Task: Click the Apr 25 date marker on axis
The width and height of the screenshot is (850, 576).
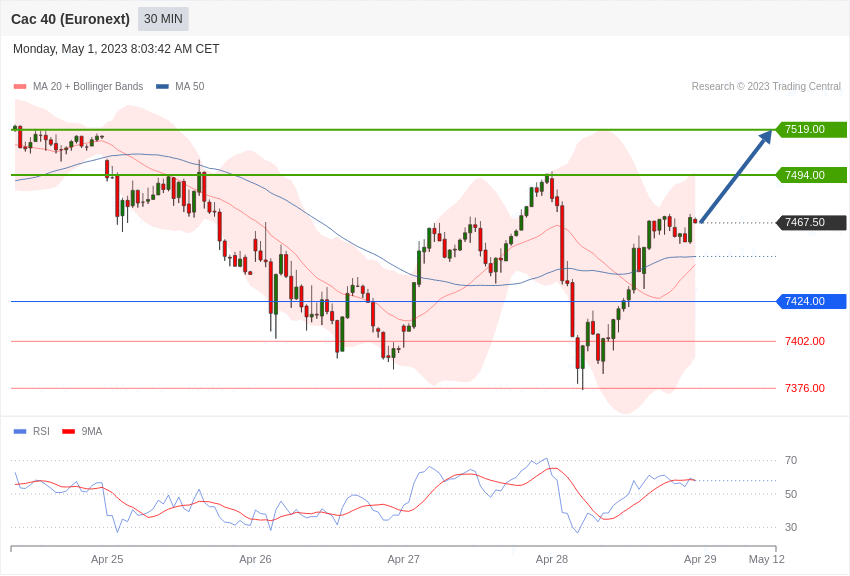Action: (x=107, y=559)
